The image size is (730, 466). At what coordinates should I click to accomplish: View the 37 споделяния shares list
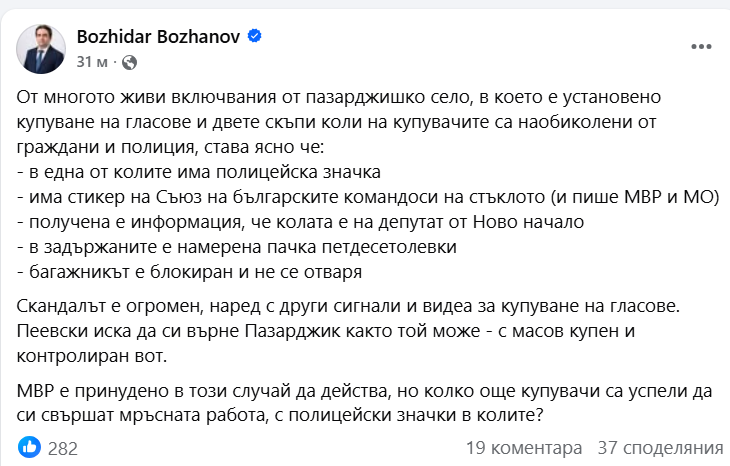(x=660, y=448)
